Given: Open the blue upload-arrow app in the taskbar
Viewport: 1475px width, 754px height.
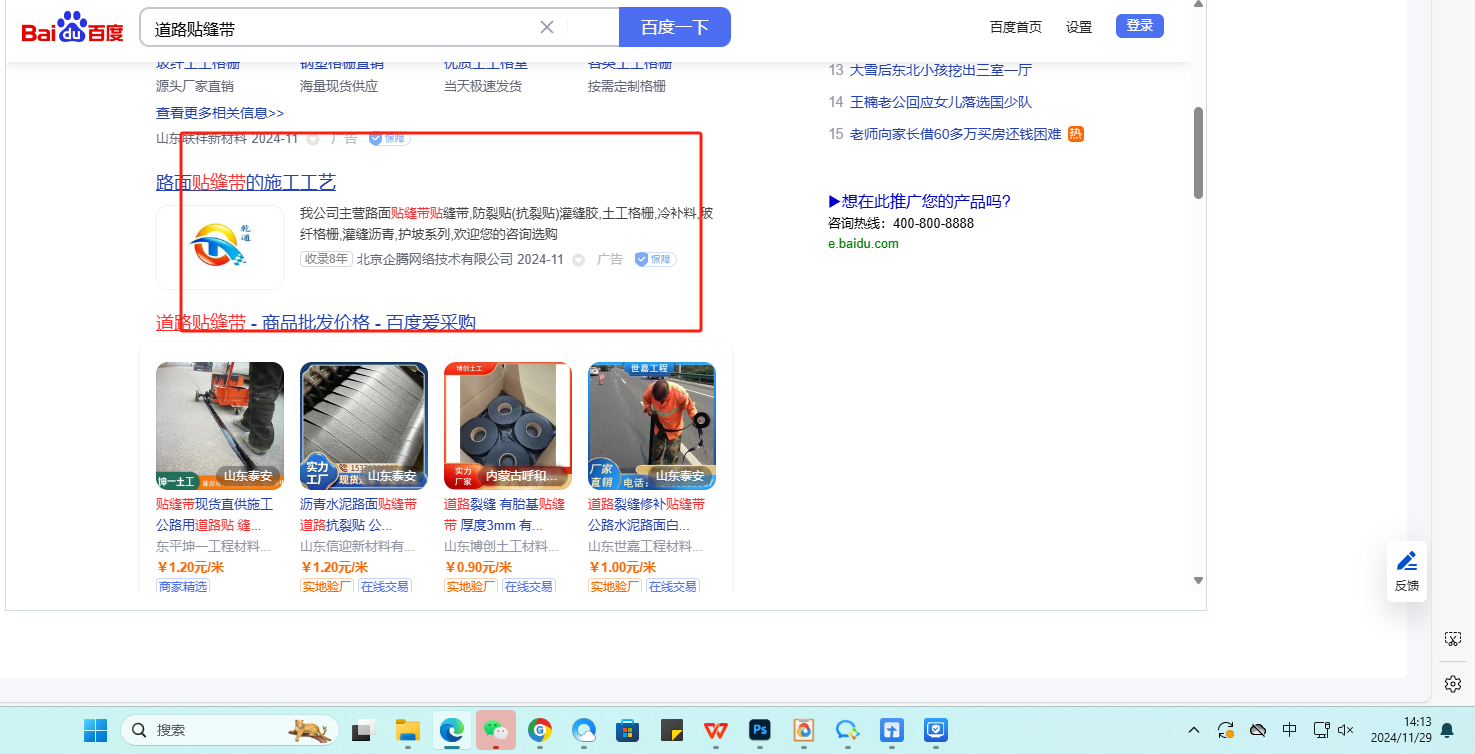Looking at the screenshot, I should 892,730.
